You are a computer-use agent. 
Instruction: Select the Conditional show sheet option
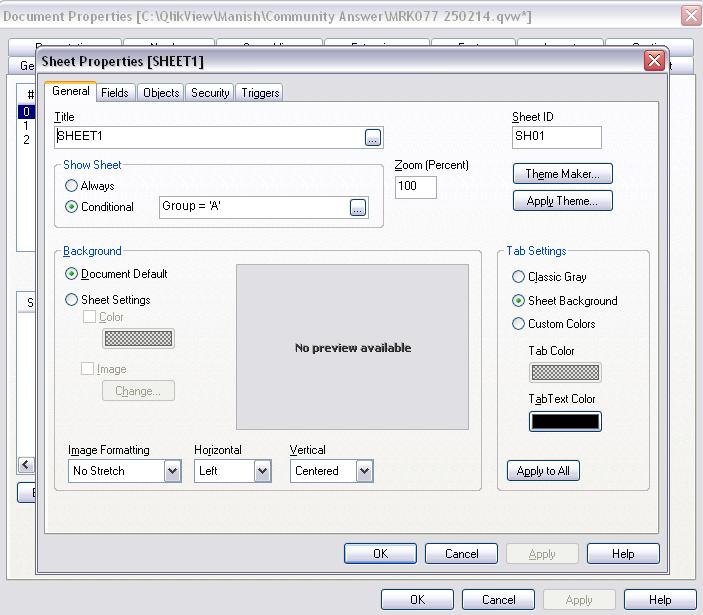coord(100,207)
